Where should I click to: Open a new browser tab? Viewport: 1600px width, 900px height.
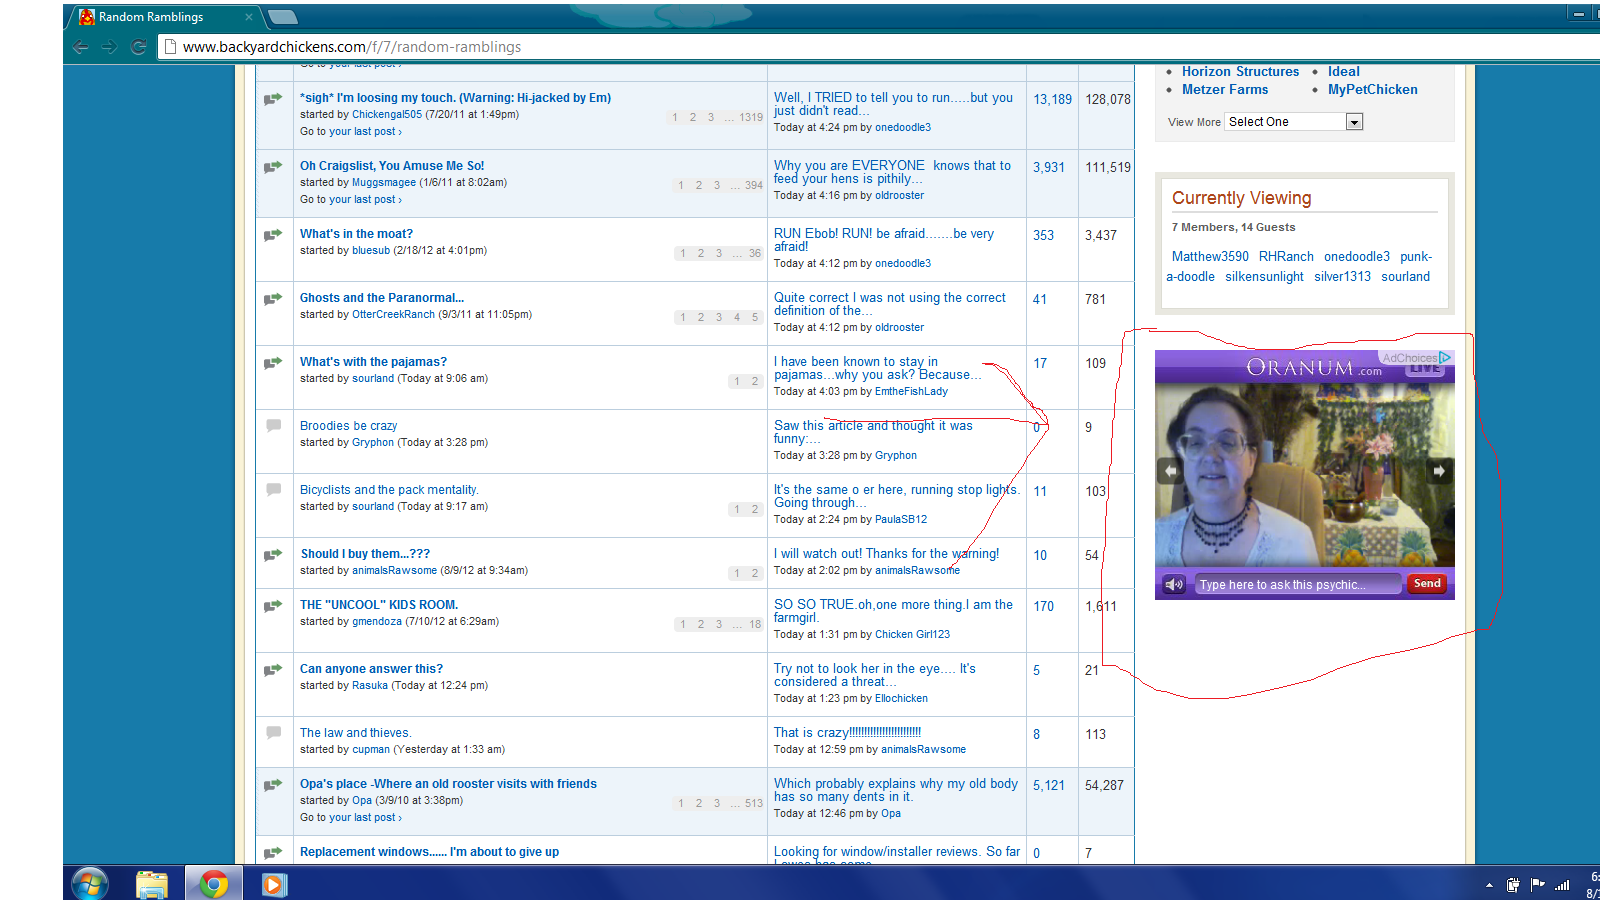click(283, 17)
